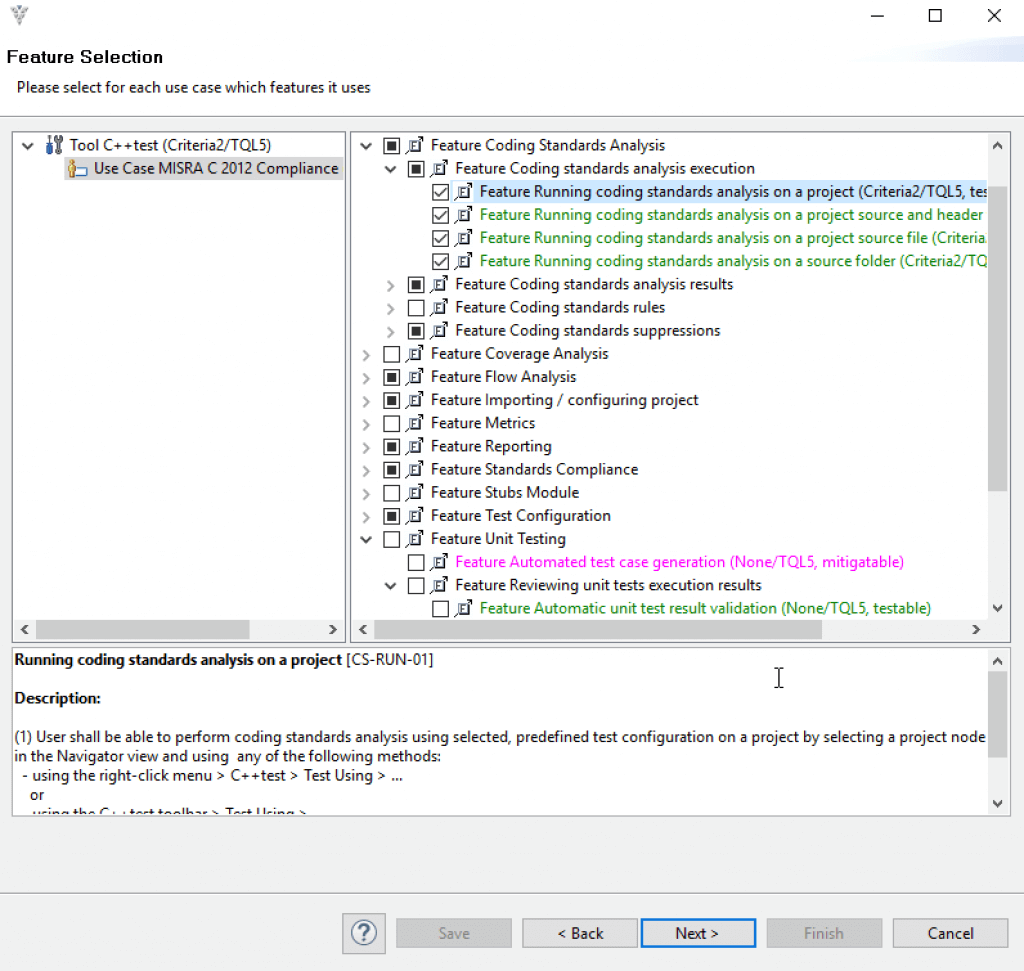This screenshot has width=1024, height=971.
Task: Click the Feature Stubs Module icon
Action: tap(415, 493)
